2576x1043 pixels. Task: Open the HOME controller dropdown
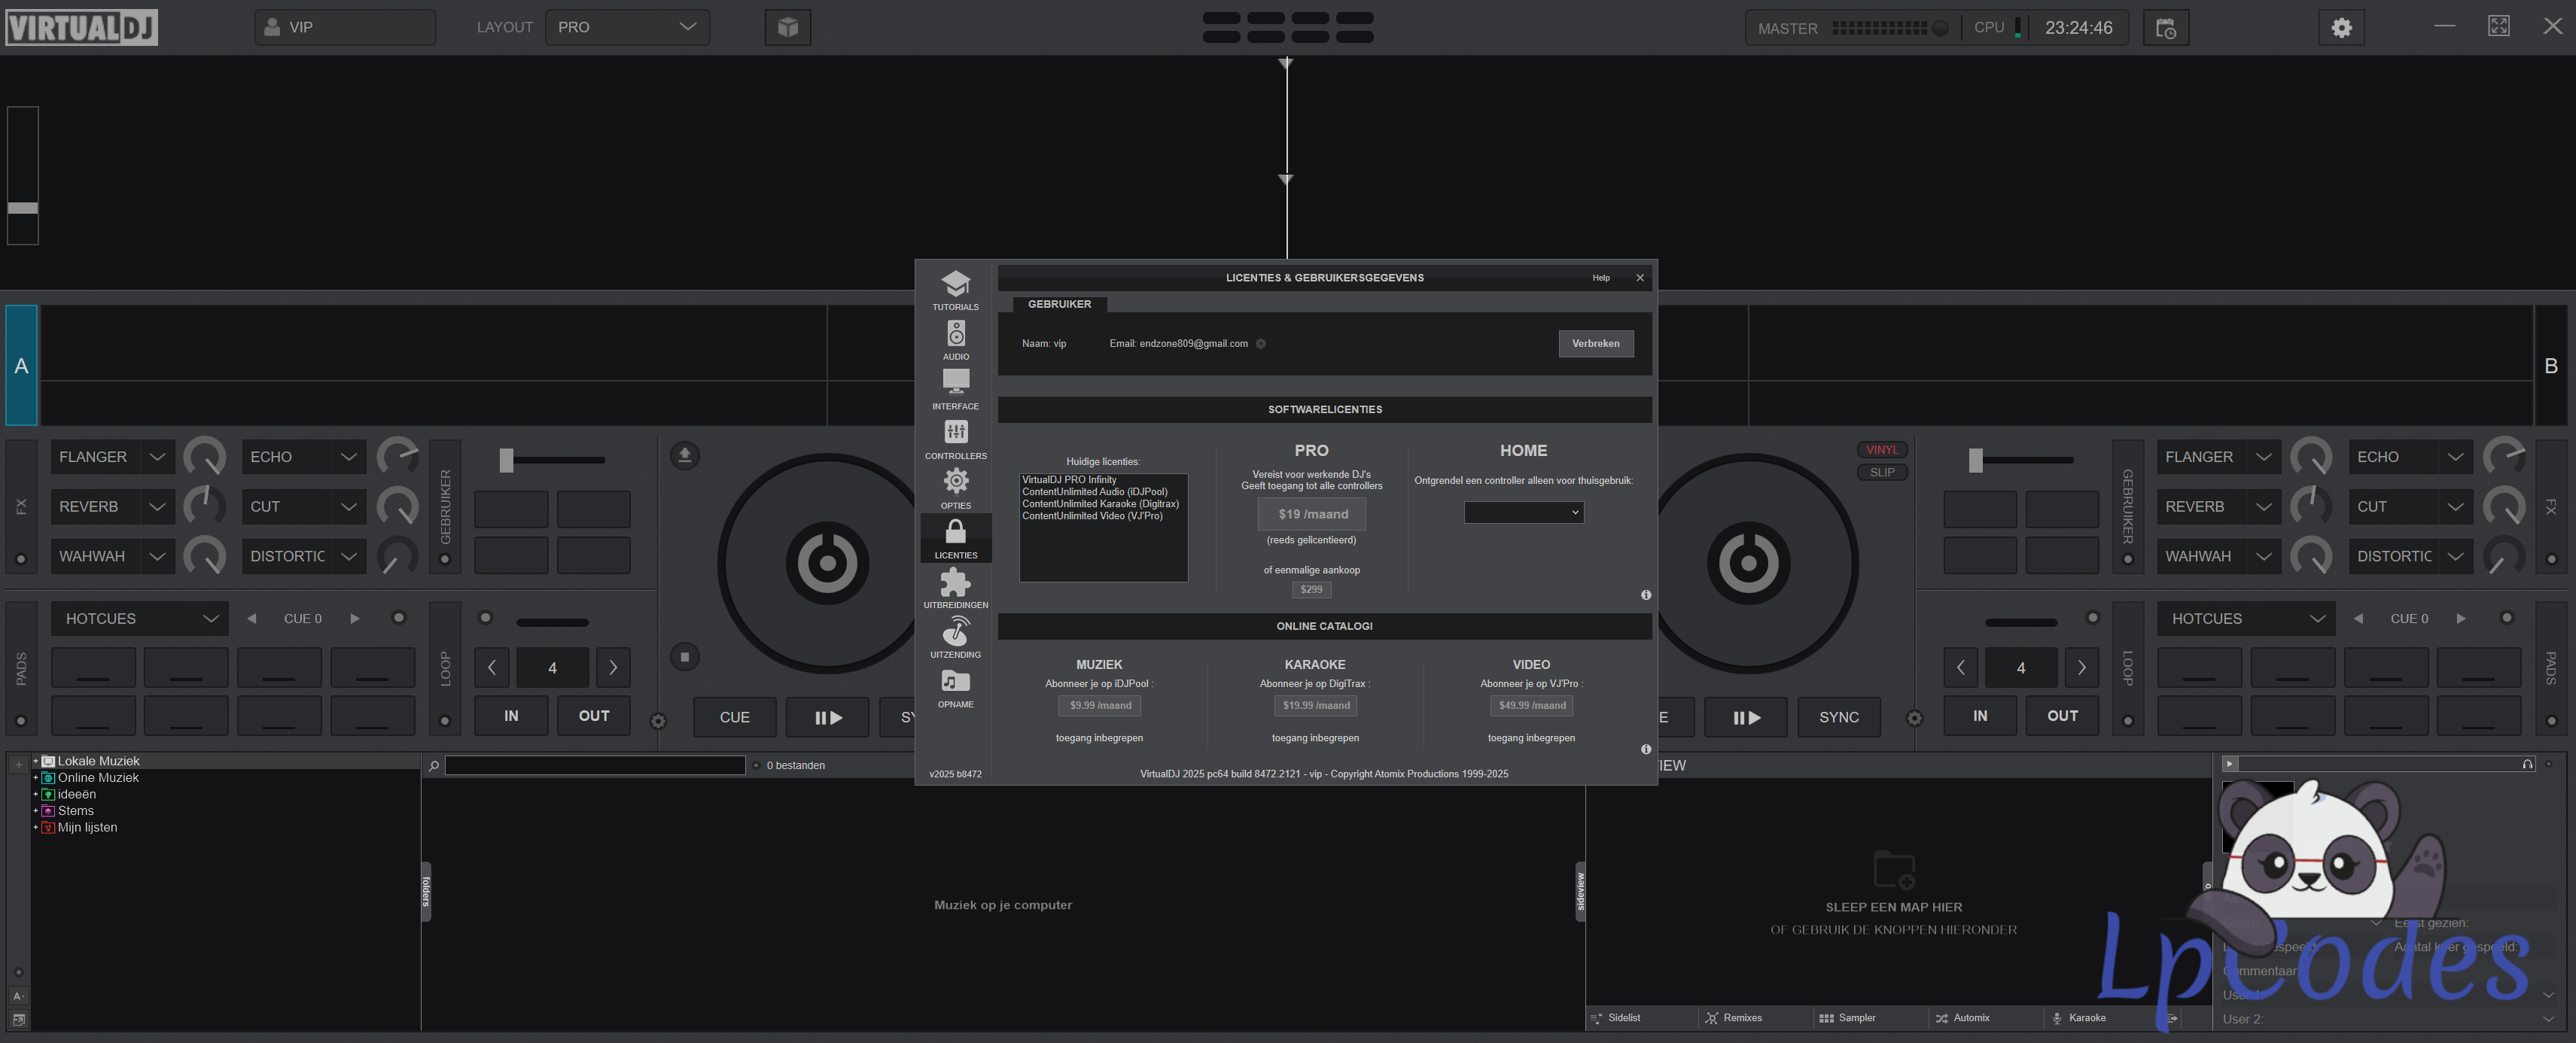(x=1523, y=513)
